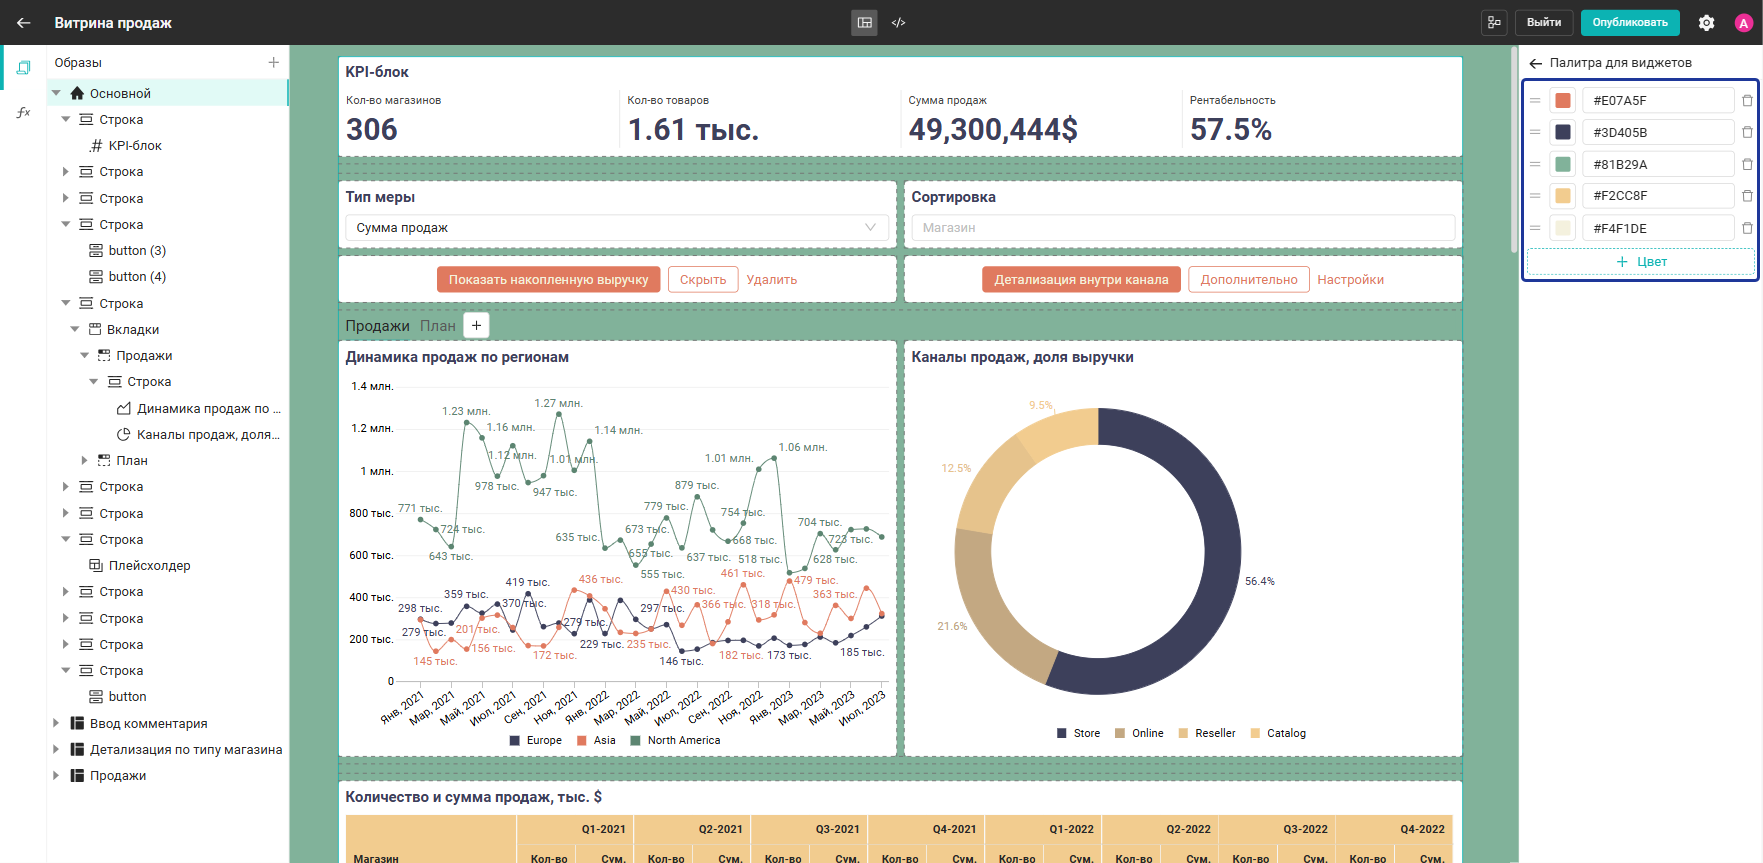Add a new tab with the plus button
Image resolution: width=1763 pixels, height=863 pixels.
click(x=477, y=325)
